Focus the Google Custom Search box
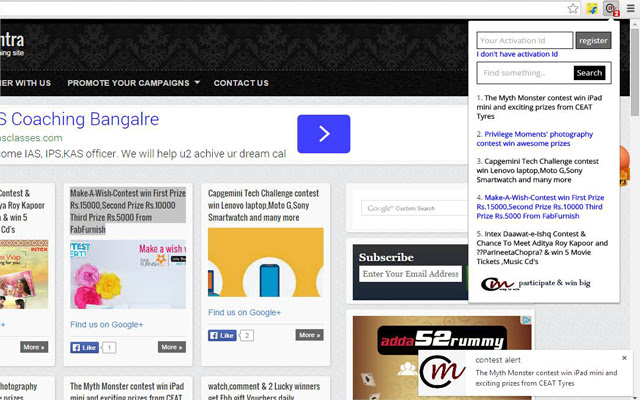Screen dimensions: 640x400 click(x=414, y=208)
